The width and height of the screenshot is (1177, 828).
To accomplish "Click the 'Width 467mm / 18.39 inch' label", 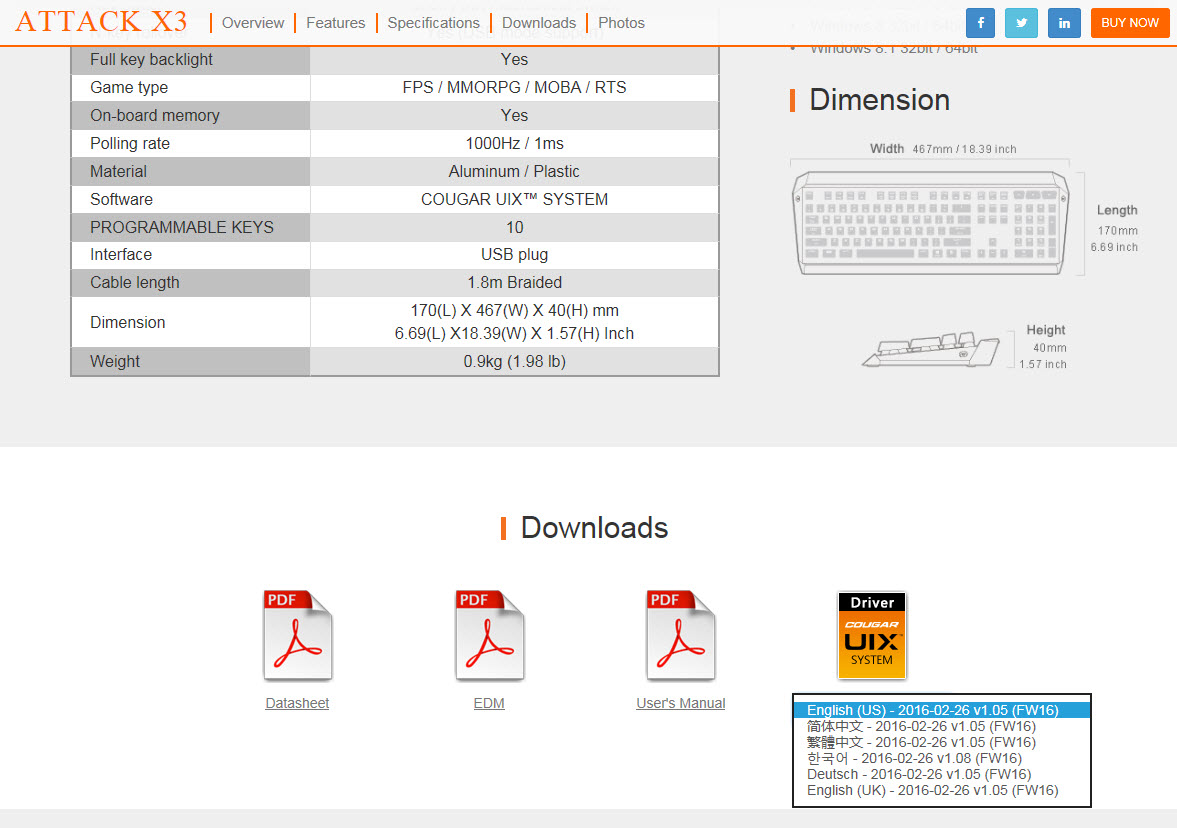I will 943,149.
